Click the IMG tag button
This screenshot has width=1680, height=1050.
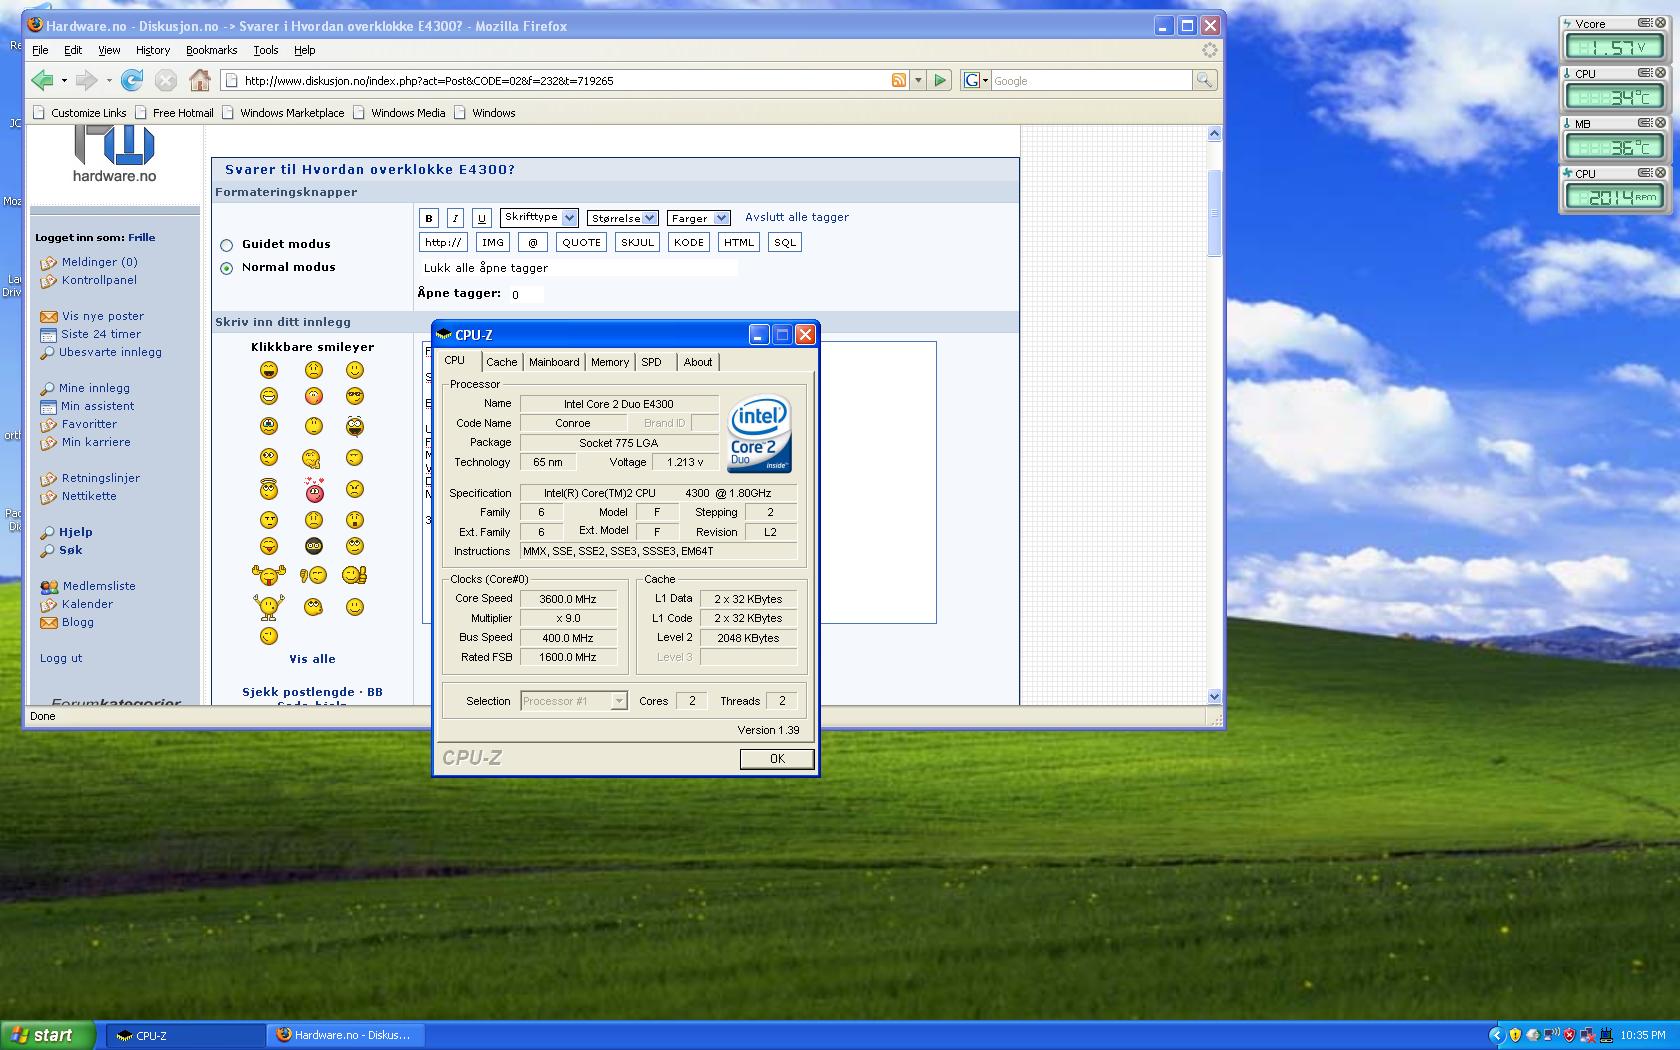pos(493,242)
